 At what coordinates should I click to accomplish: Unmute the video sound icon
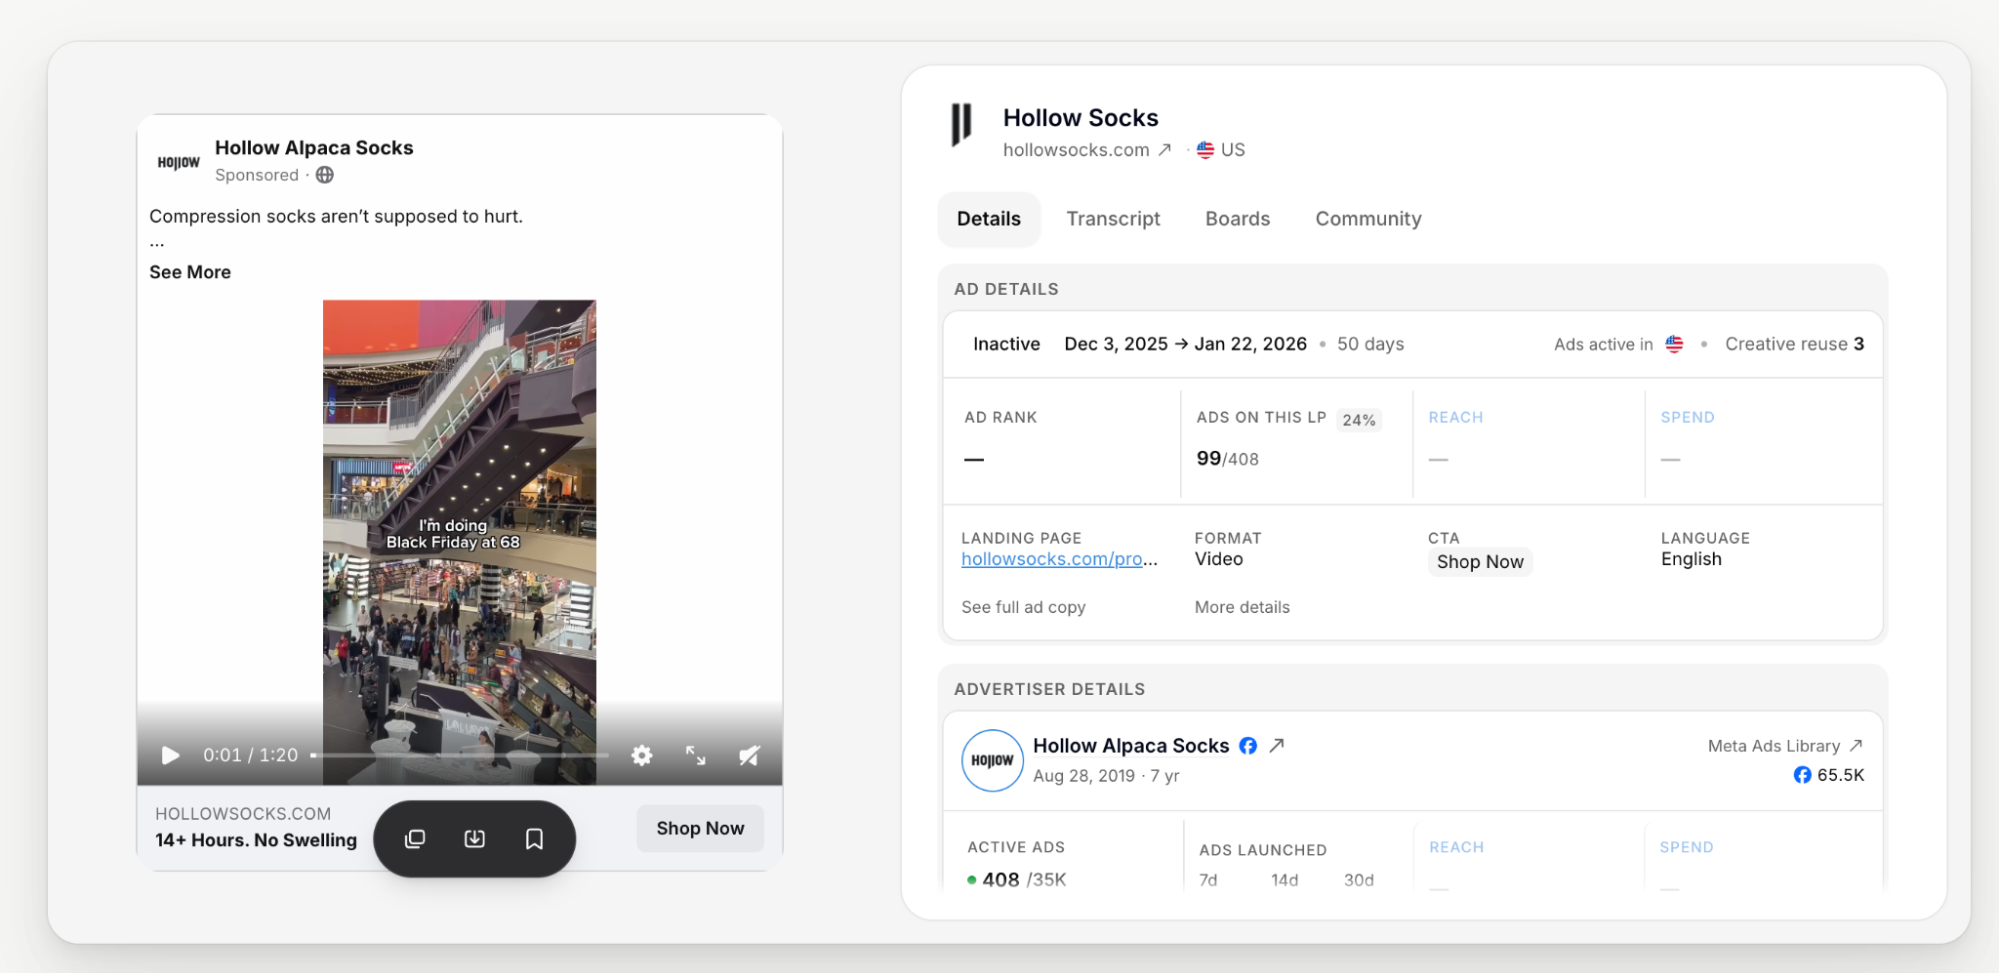coord(749,755)
